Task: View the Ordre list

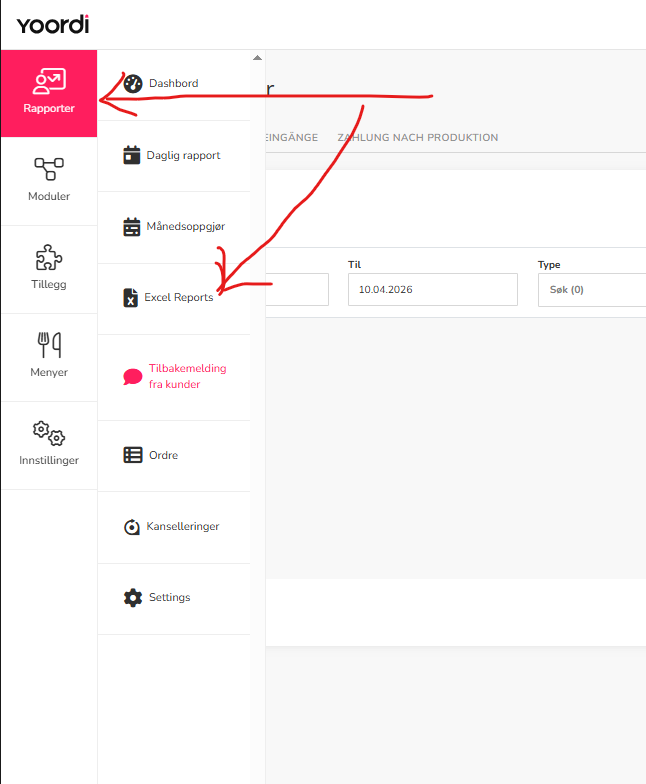Action: [174, 456]
